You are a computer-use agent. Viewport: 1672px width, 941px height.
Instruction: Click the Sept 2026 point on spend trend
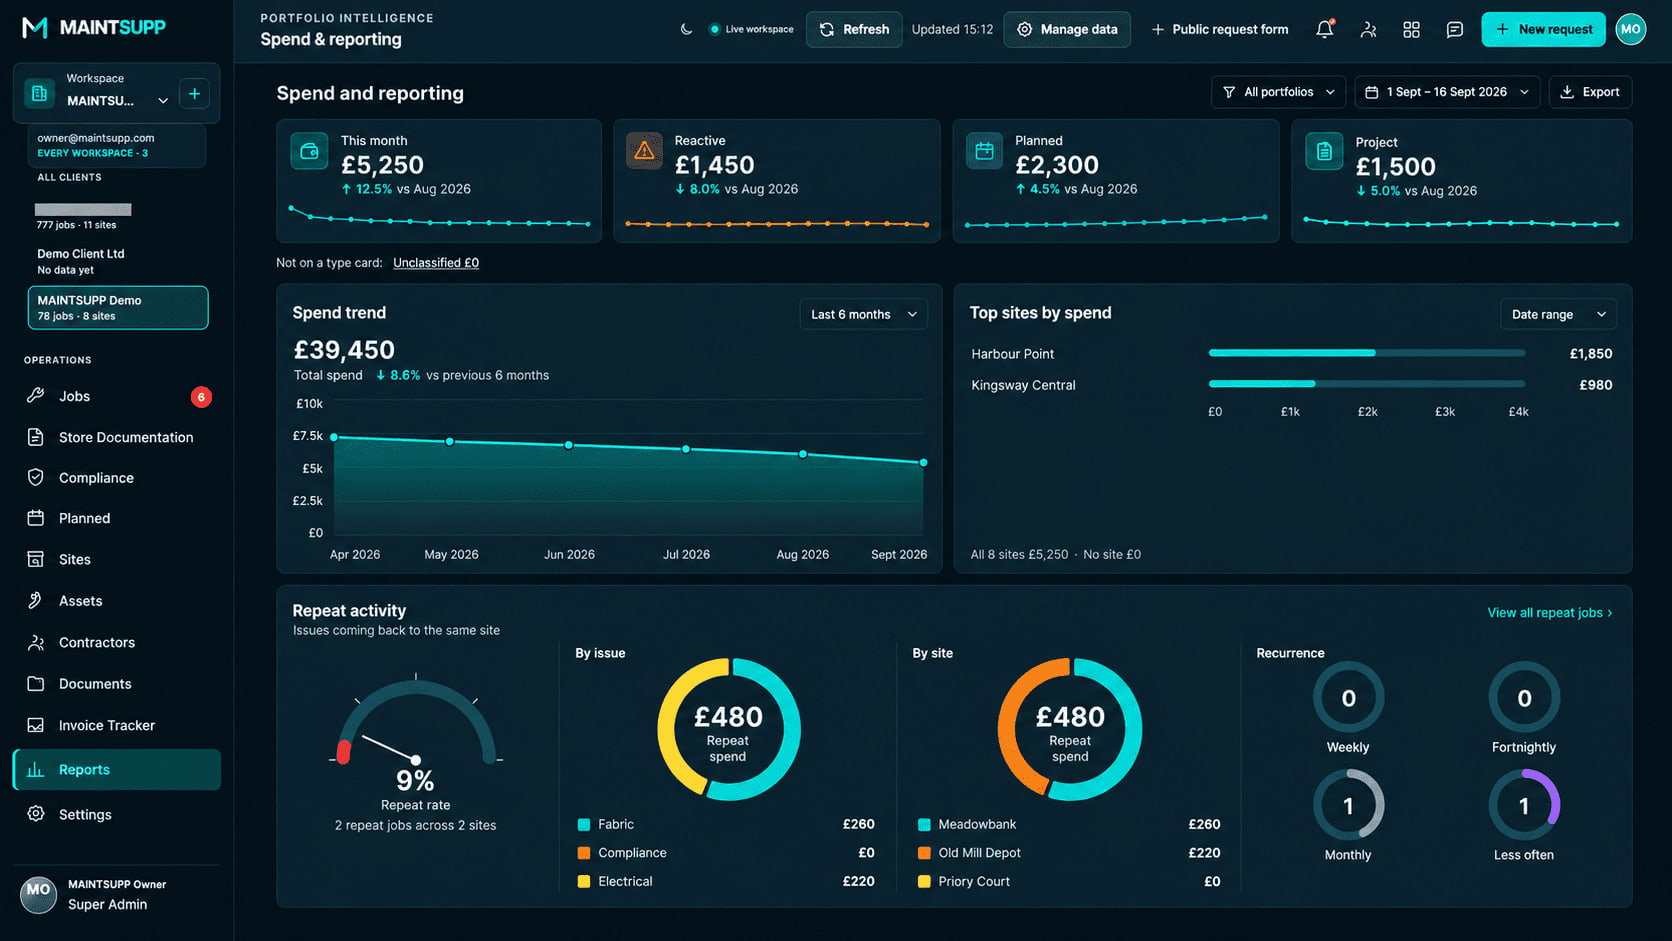pos(923,463)
